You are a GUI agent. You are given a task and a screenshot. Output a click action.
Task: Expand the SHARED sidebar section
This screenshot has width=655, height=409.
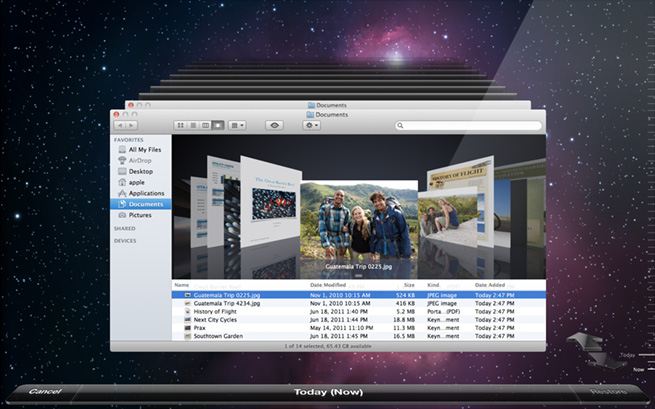pos(124,229)
